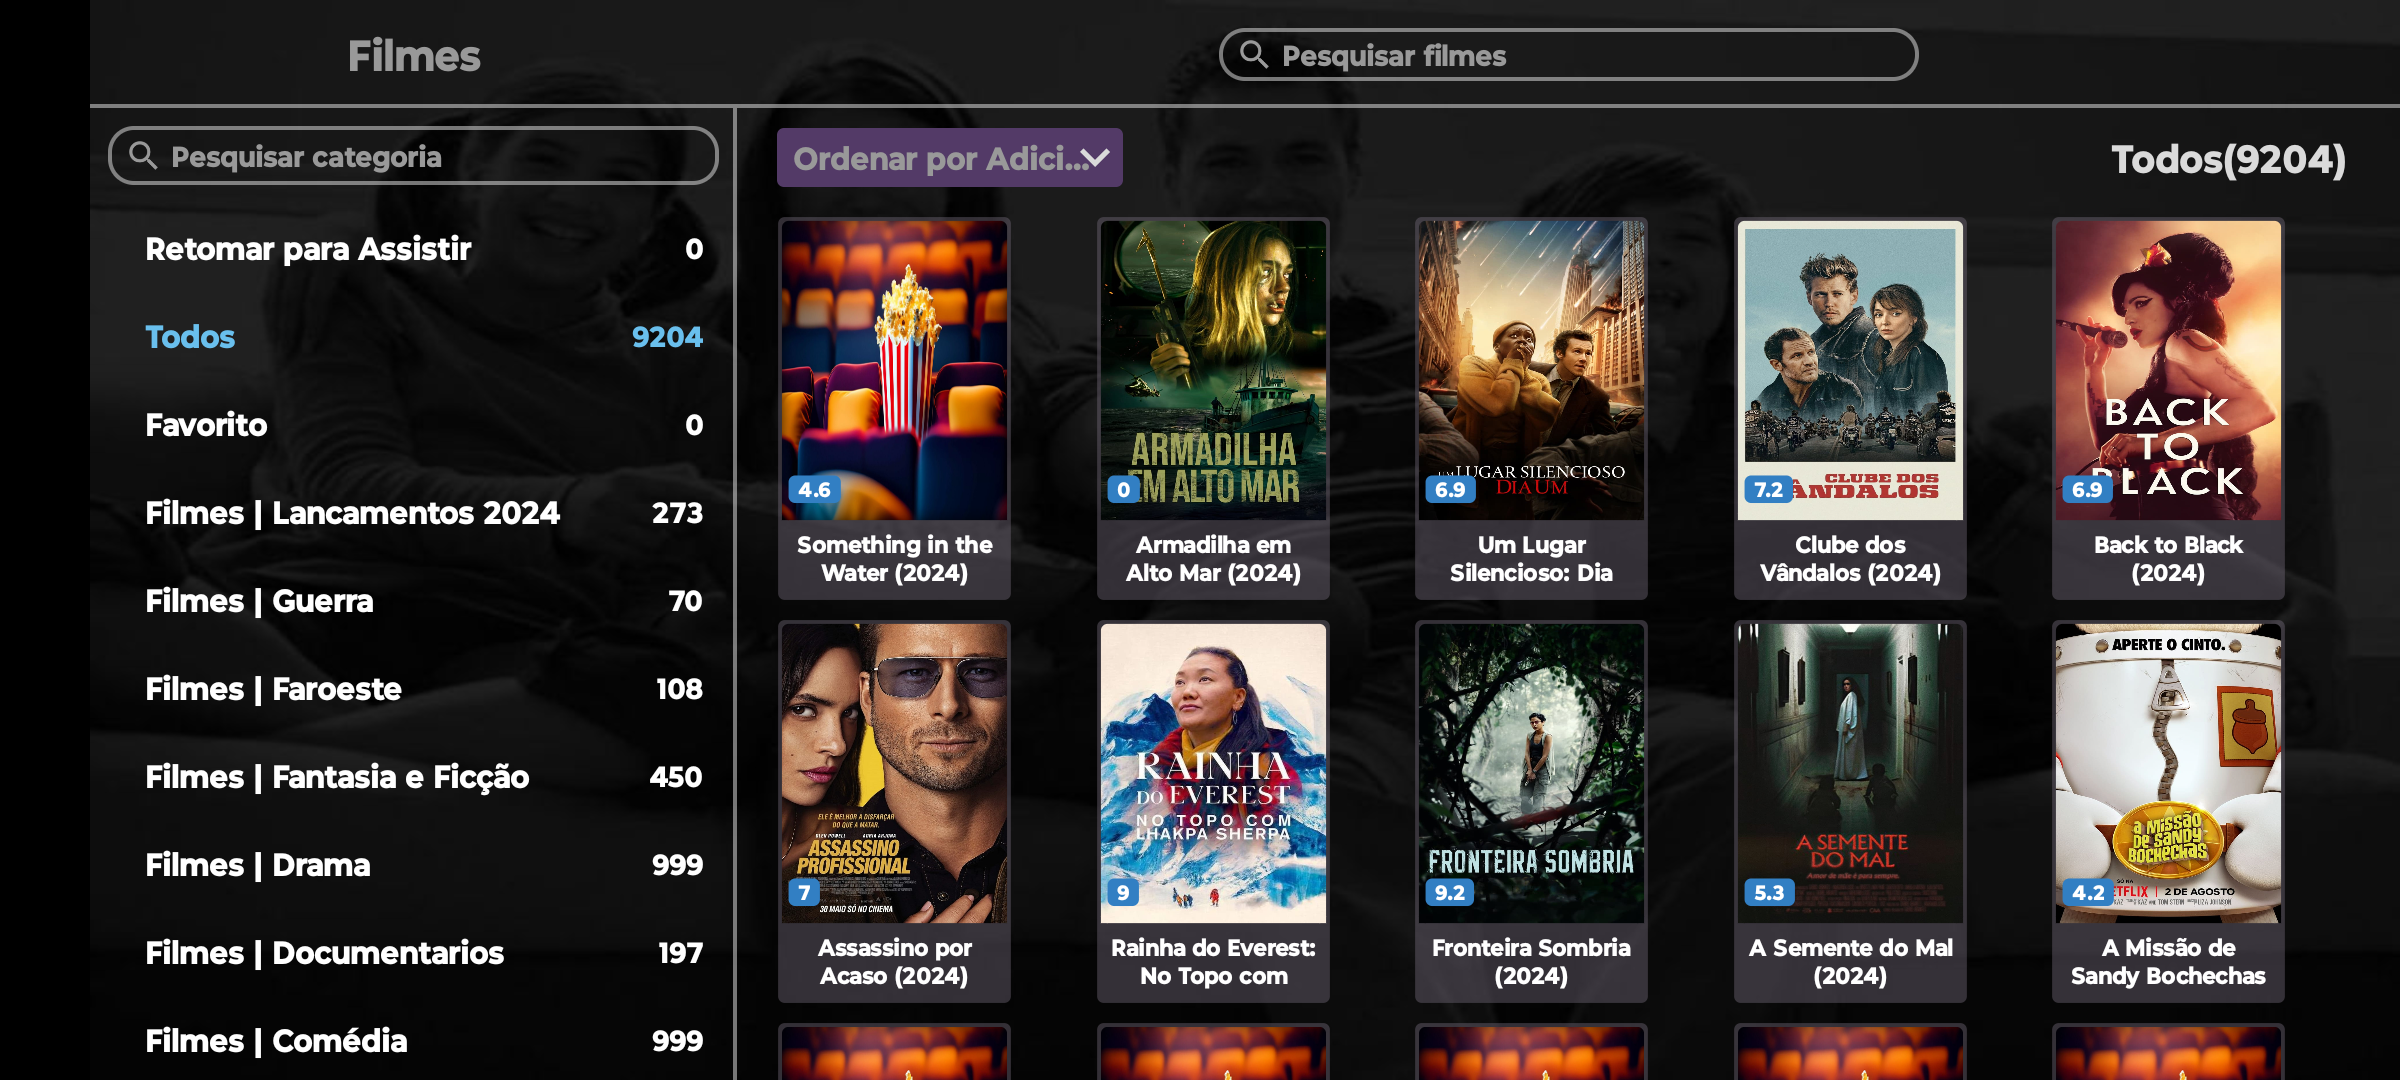Image resolution: width=2400 pixels, height=1080 pixels.
Task: Open the 'Favorito' category
Action: [x=206, y=425]
